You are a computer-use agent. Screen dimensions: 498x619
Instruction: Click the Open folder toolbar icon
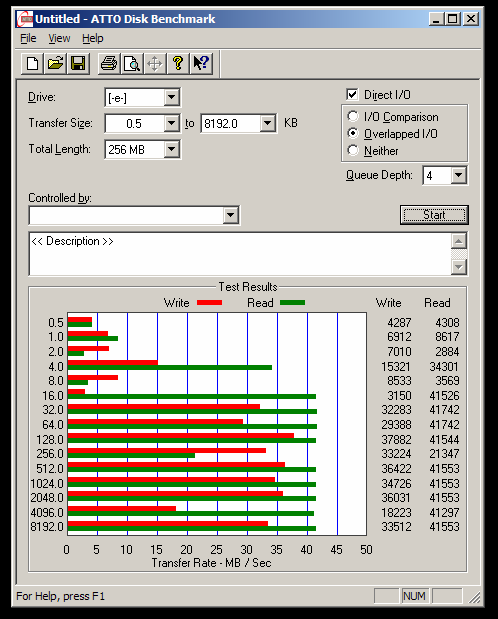[x=55, y=64]
